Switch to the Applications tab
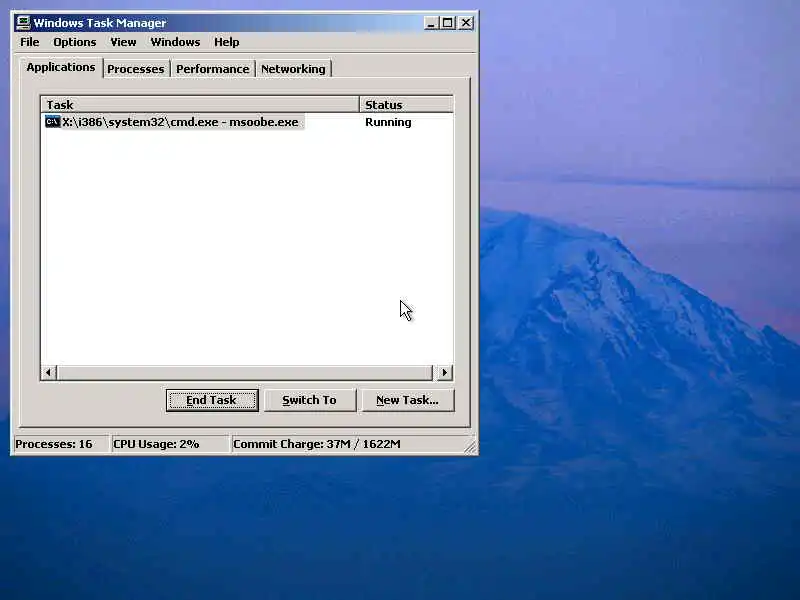Image resolution: width=800 pixels, height=600 pixels. (61, 67)
